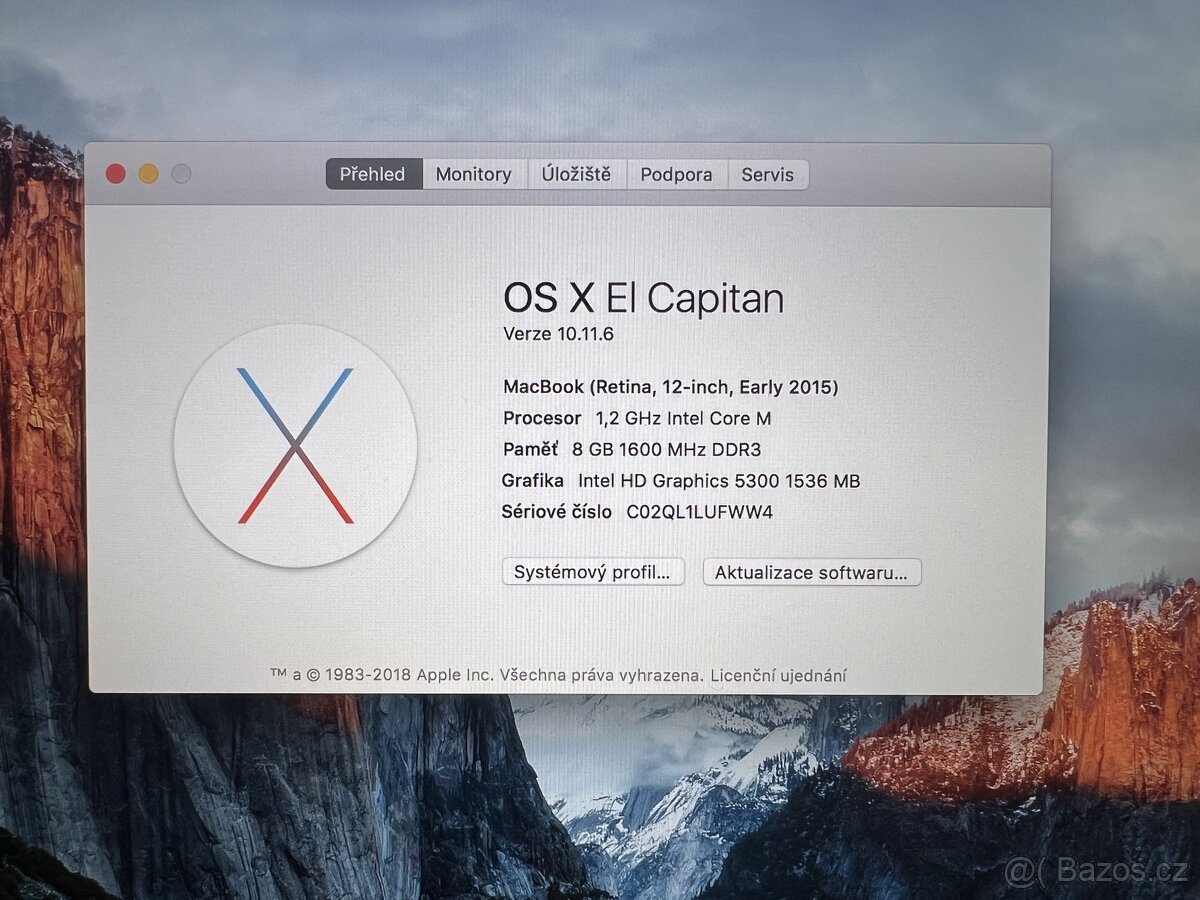
Task: Launch Aktualizace softwaru
Action: (812, 572)
